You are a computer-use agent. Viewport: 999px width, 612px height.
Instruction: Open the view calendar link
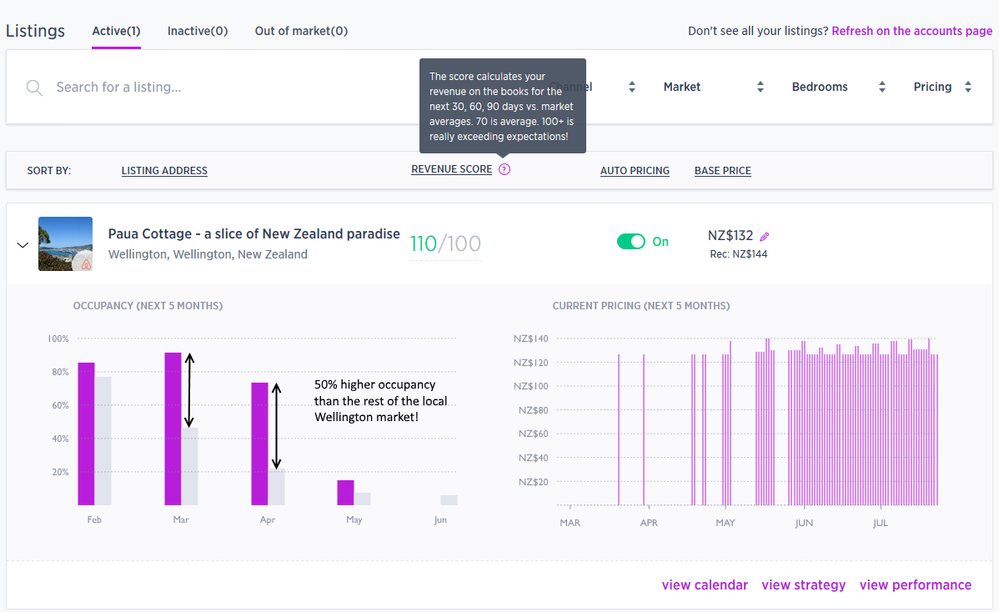pyautogui.click(x=704, y=585)
